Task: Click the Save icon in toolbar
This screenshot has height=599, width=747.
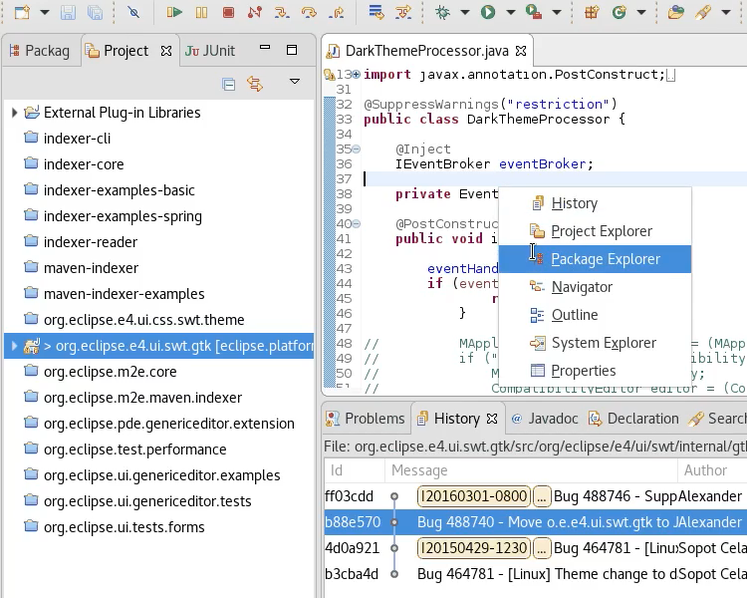Action: [68, 12]
